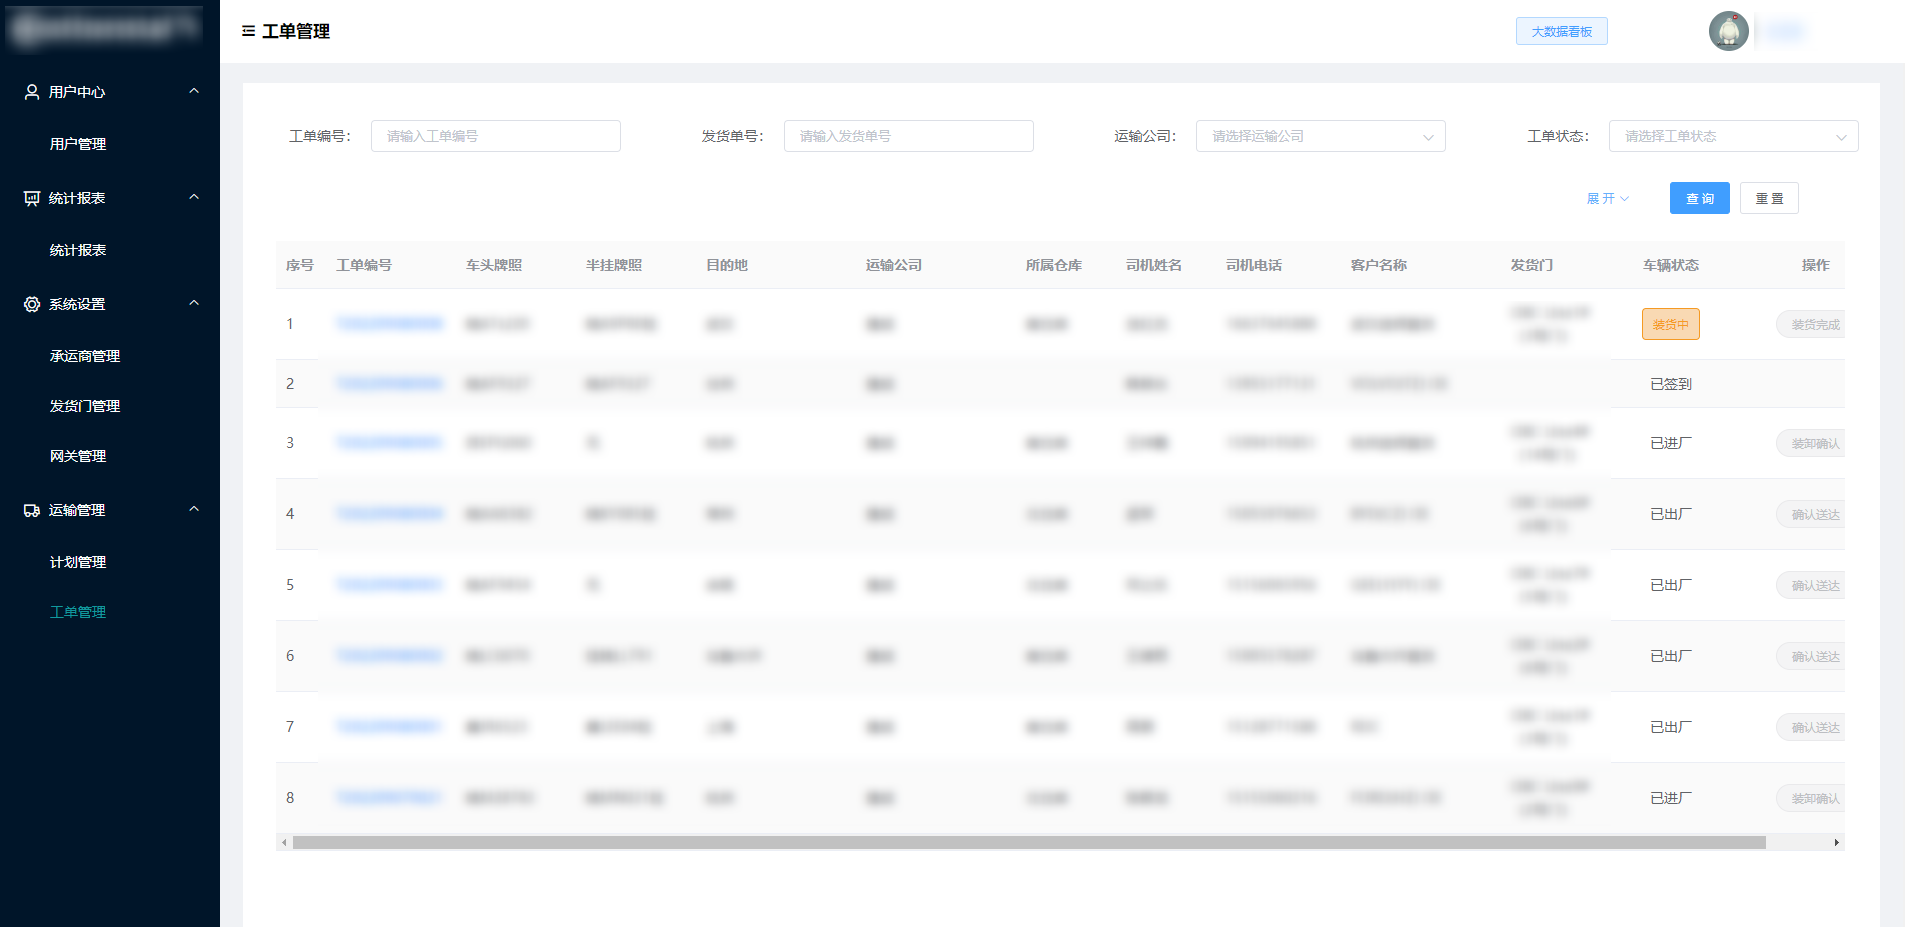Click the user avatar in header

click(x=1728, y=31)
